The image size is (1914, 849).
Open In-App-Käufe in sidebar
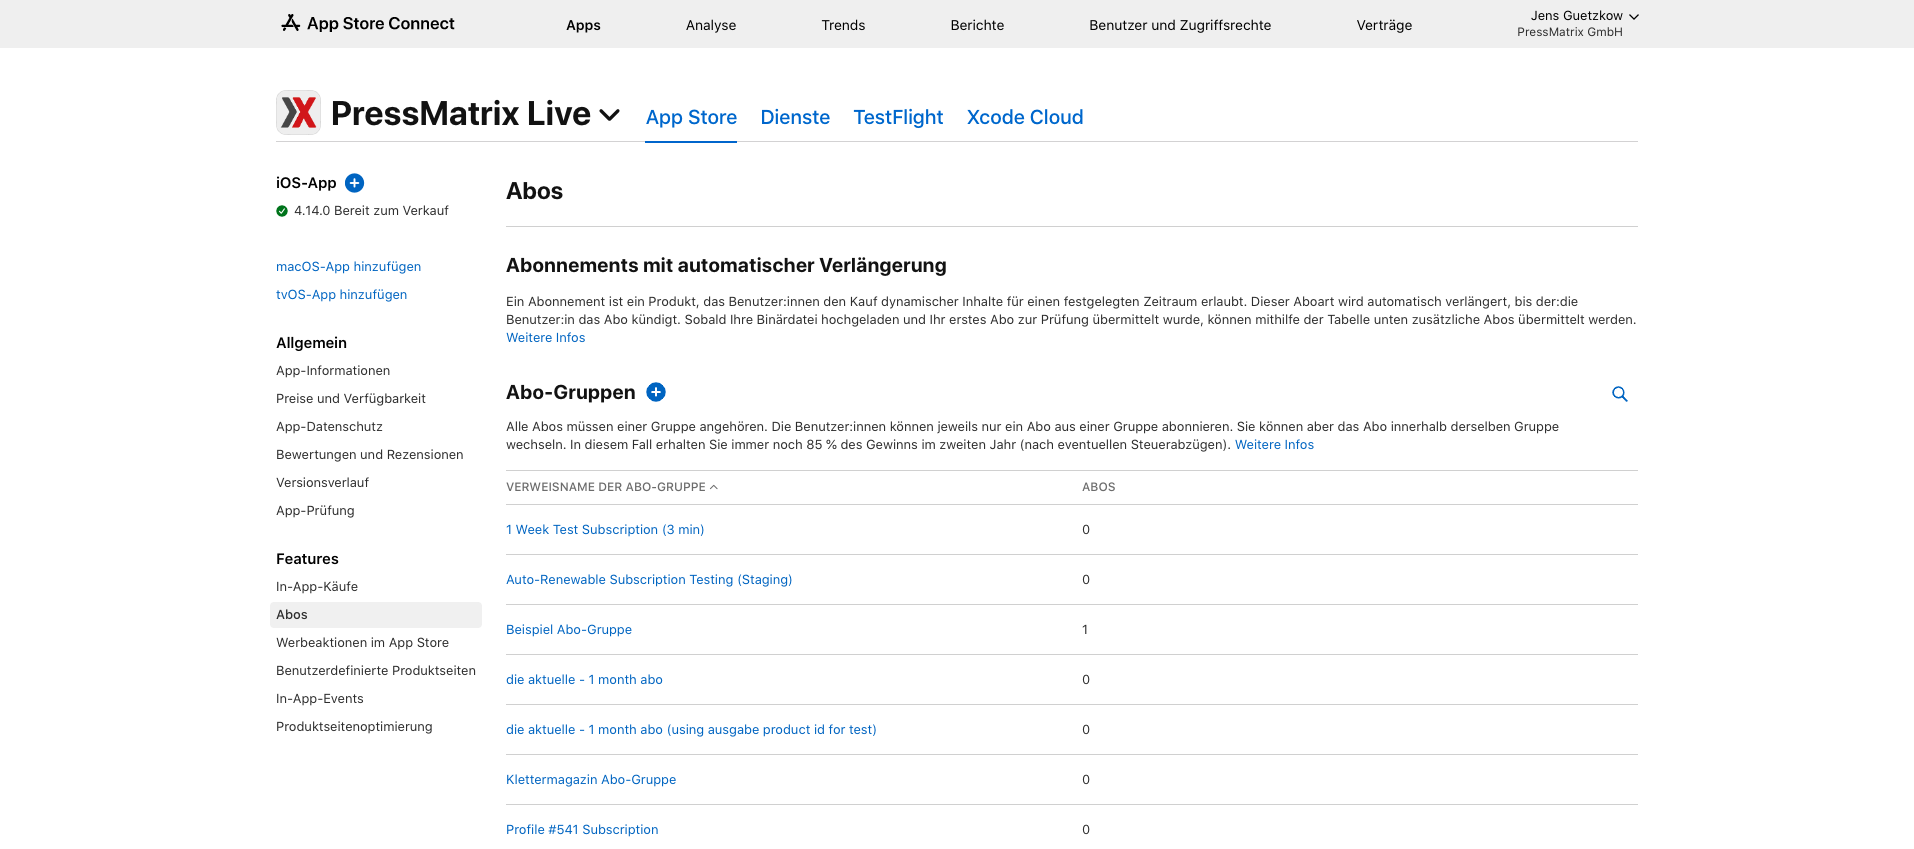317,587
